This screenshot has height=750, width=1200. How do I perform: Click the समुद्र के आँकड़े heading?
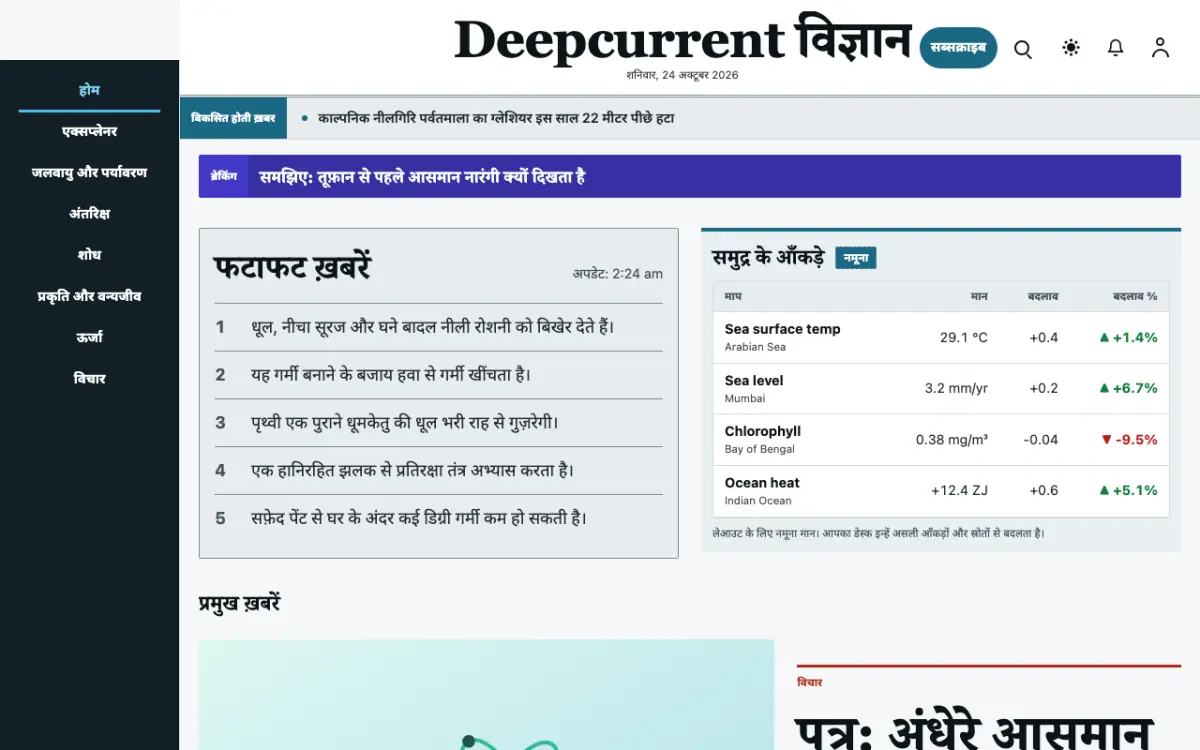769,257
